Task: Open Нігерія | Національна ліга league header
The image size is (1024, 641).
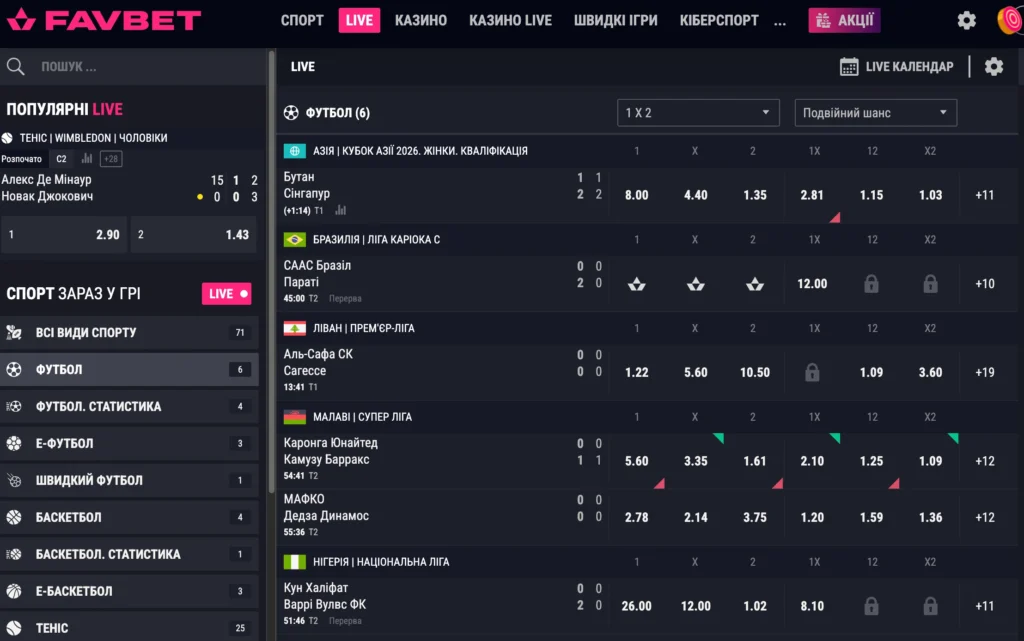Action: point(381,561)
